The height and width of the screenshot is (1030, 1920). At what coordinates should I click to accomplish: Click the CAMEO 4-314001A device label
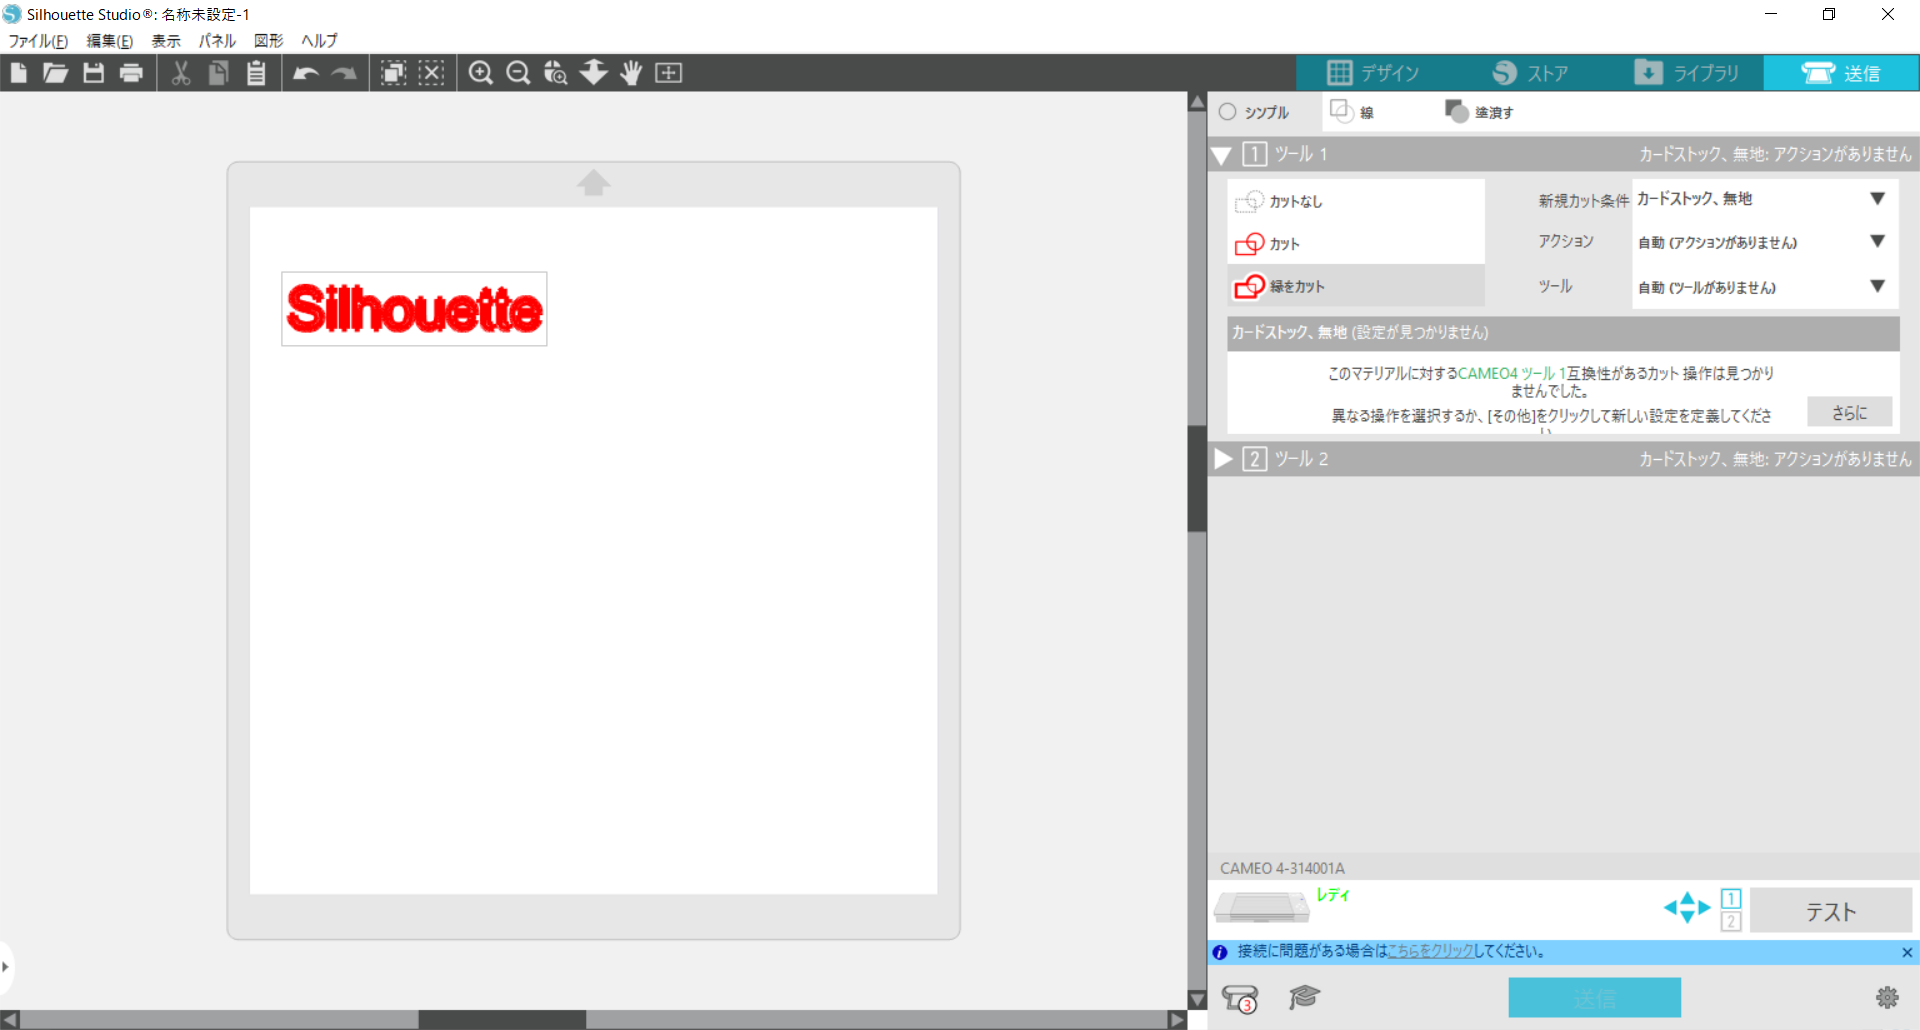coord(1282,868)
